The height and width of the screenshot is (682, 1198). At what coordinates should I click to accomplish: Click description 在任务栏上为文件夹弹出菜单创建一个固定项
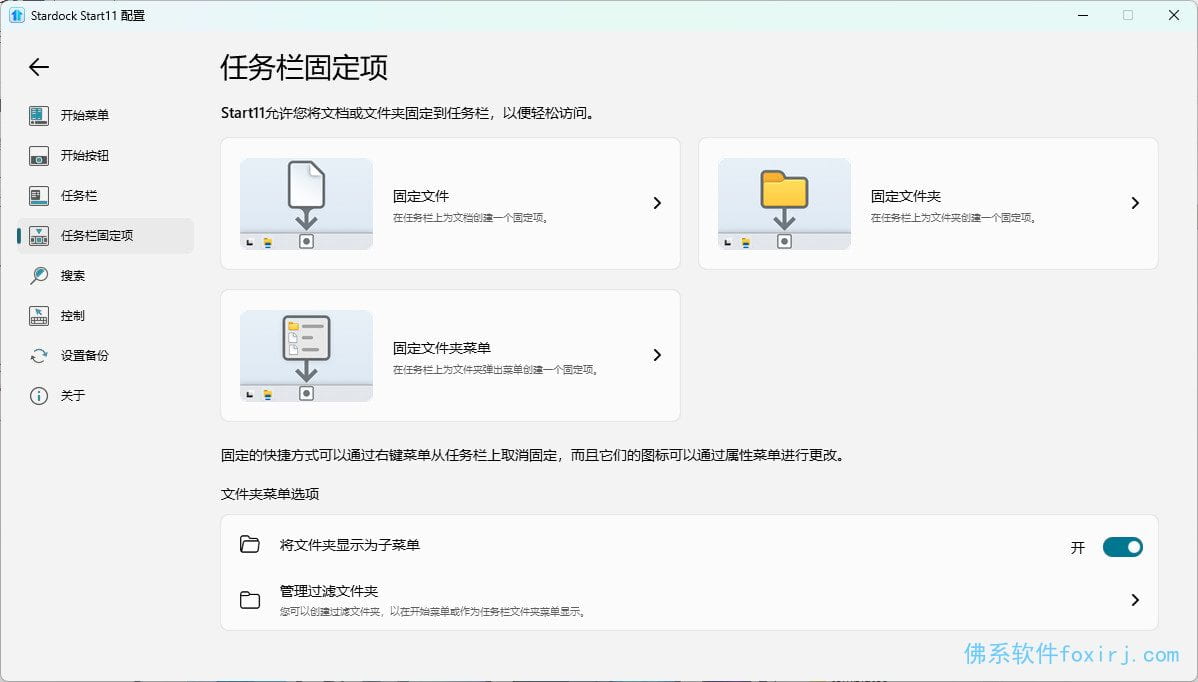tap(495, 370)
